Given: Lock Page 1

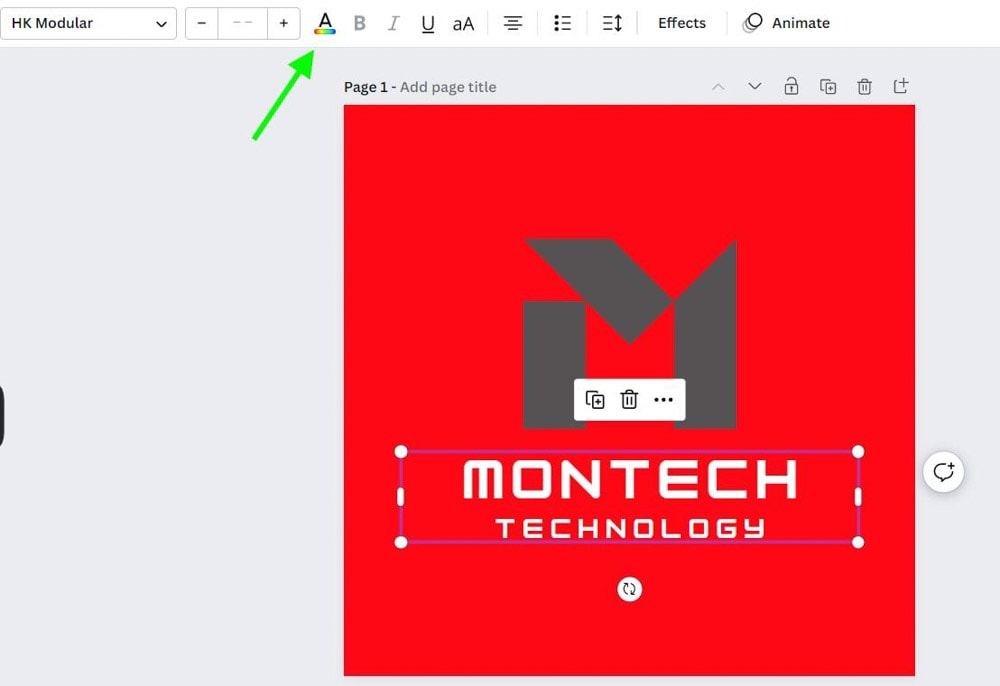Looking at the screenshot, I should point(791,86).
